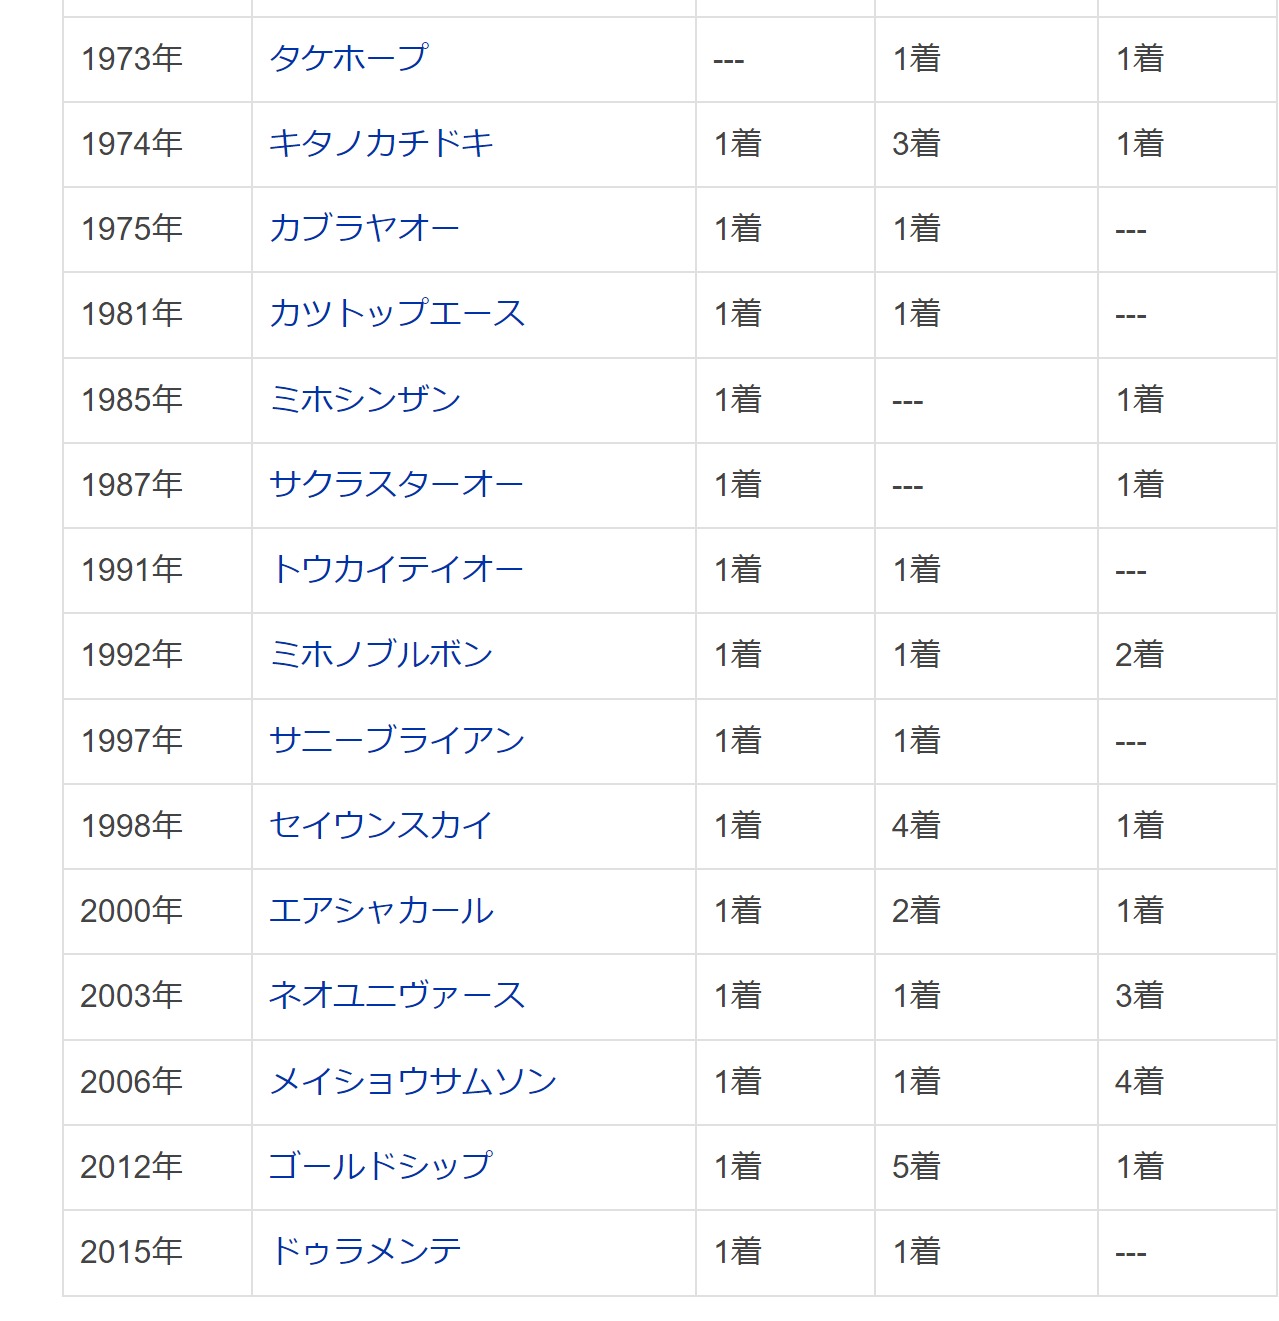The height and width of the screenshot is (1321, 1279).
Task: Open the メイショウサムソン link
Action: pos(413,1082)
